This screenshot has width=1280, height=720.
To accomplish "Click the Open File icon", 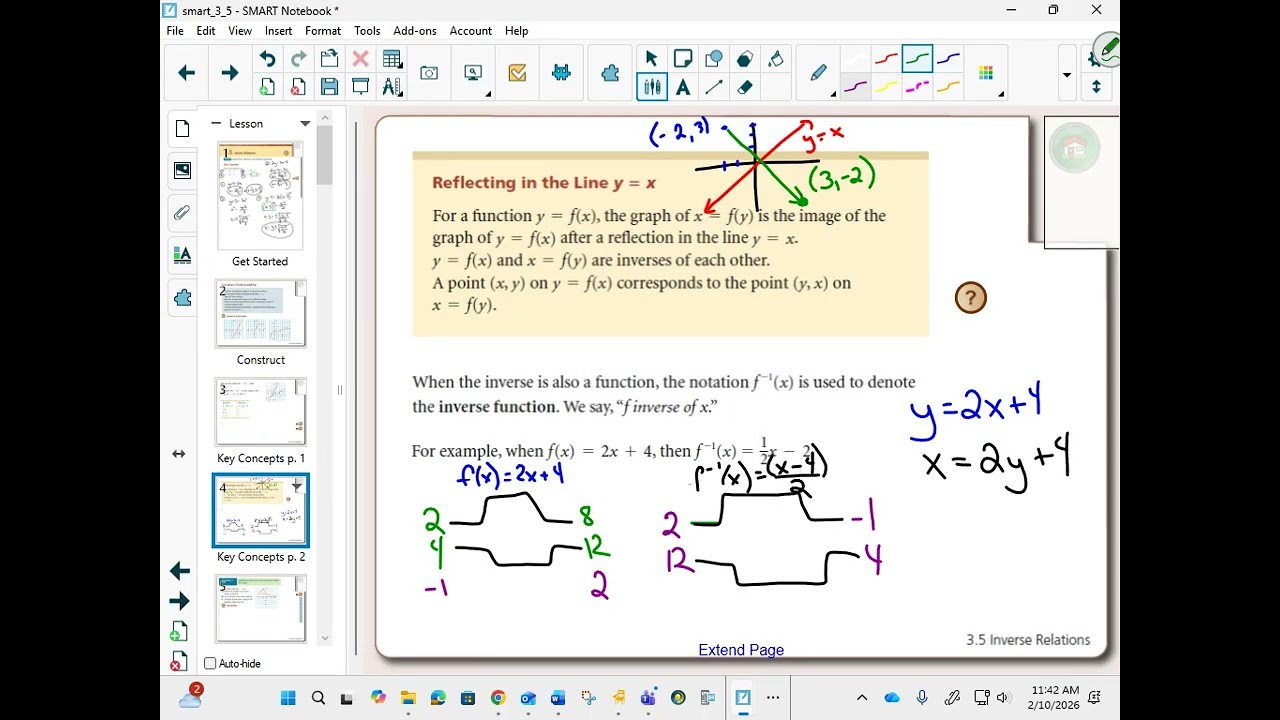I will tap(329, 59).
